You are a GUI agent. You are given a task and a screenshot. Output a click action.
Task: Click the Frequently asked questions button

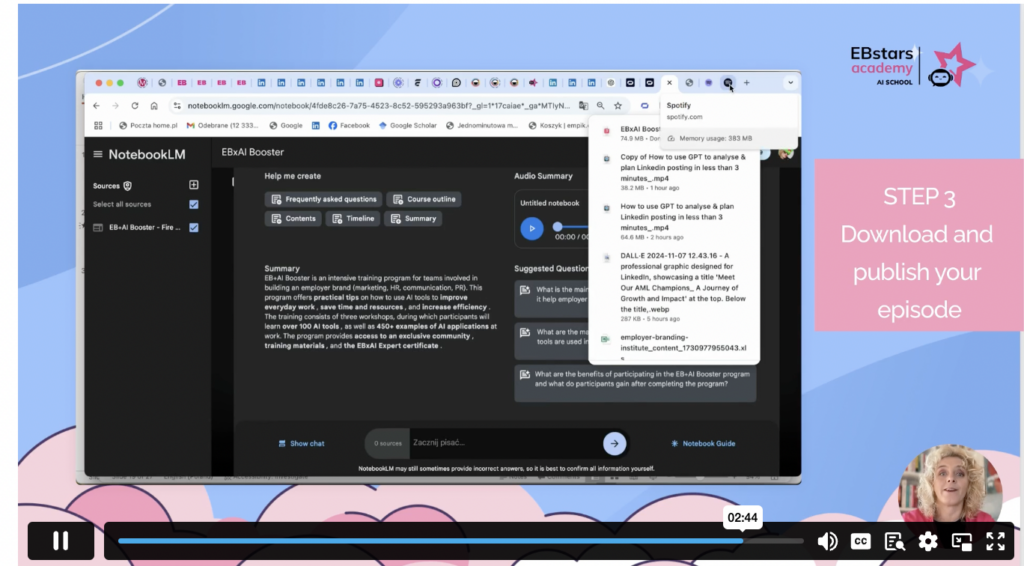(322, 199)
